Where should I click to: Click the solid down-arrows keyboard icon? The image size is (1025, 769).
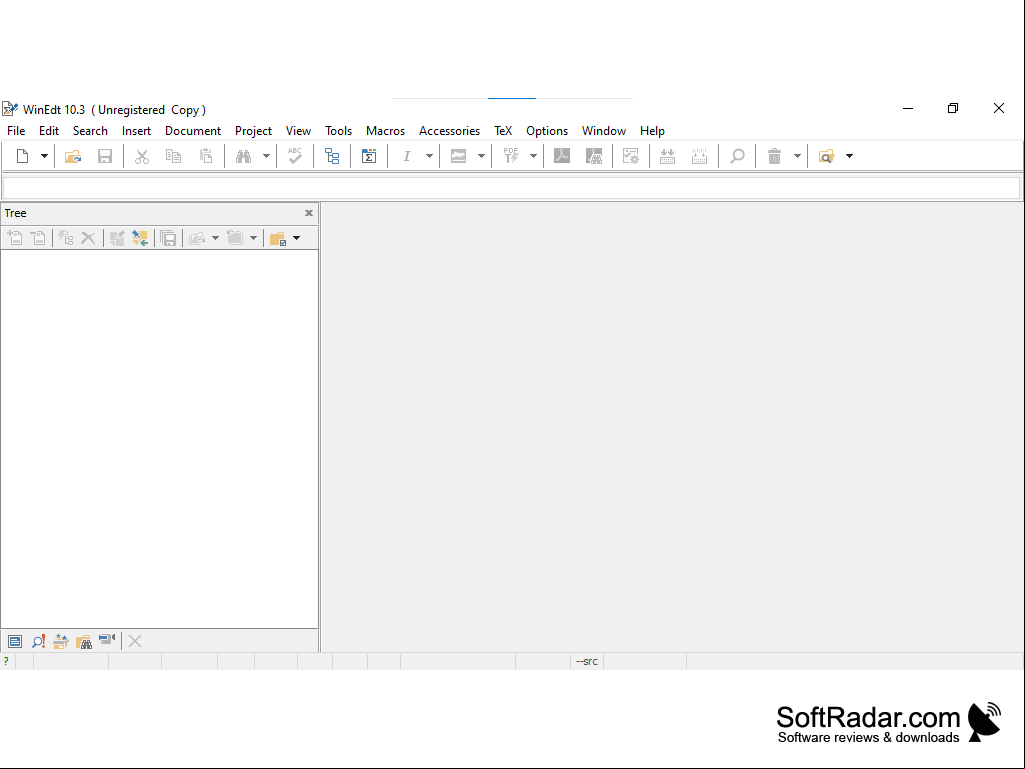pos(667,156)
